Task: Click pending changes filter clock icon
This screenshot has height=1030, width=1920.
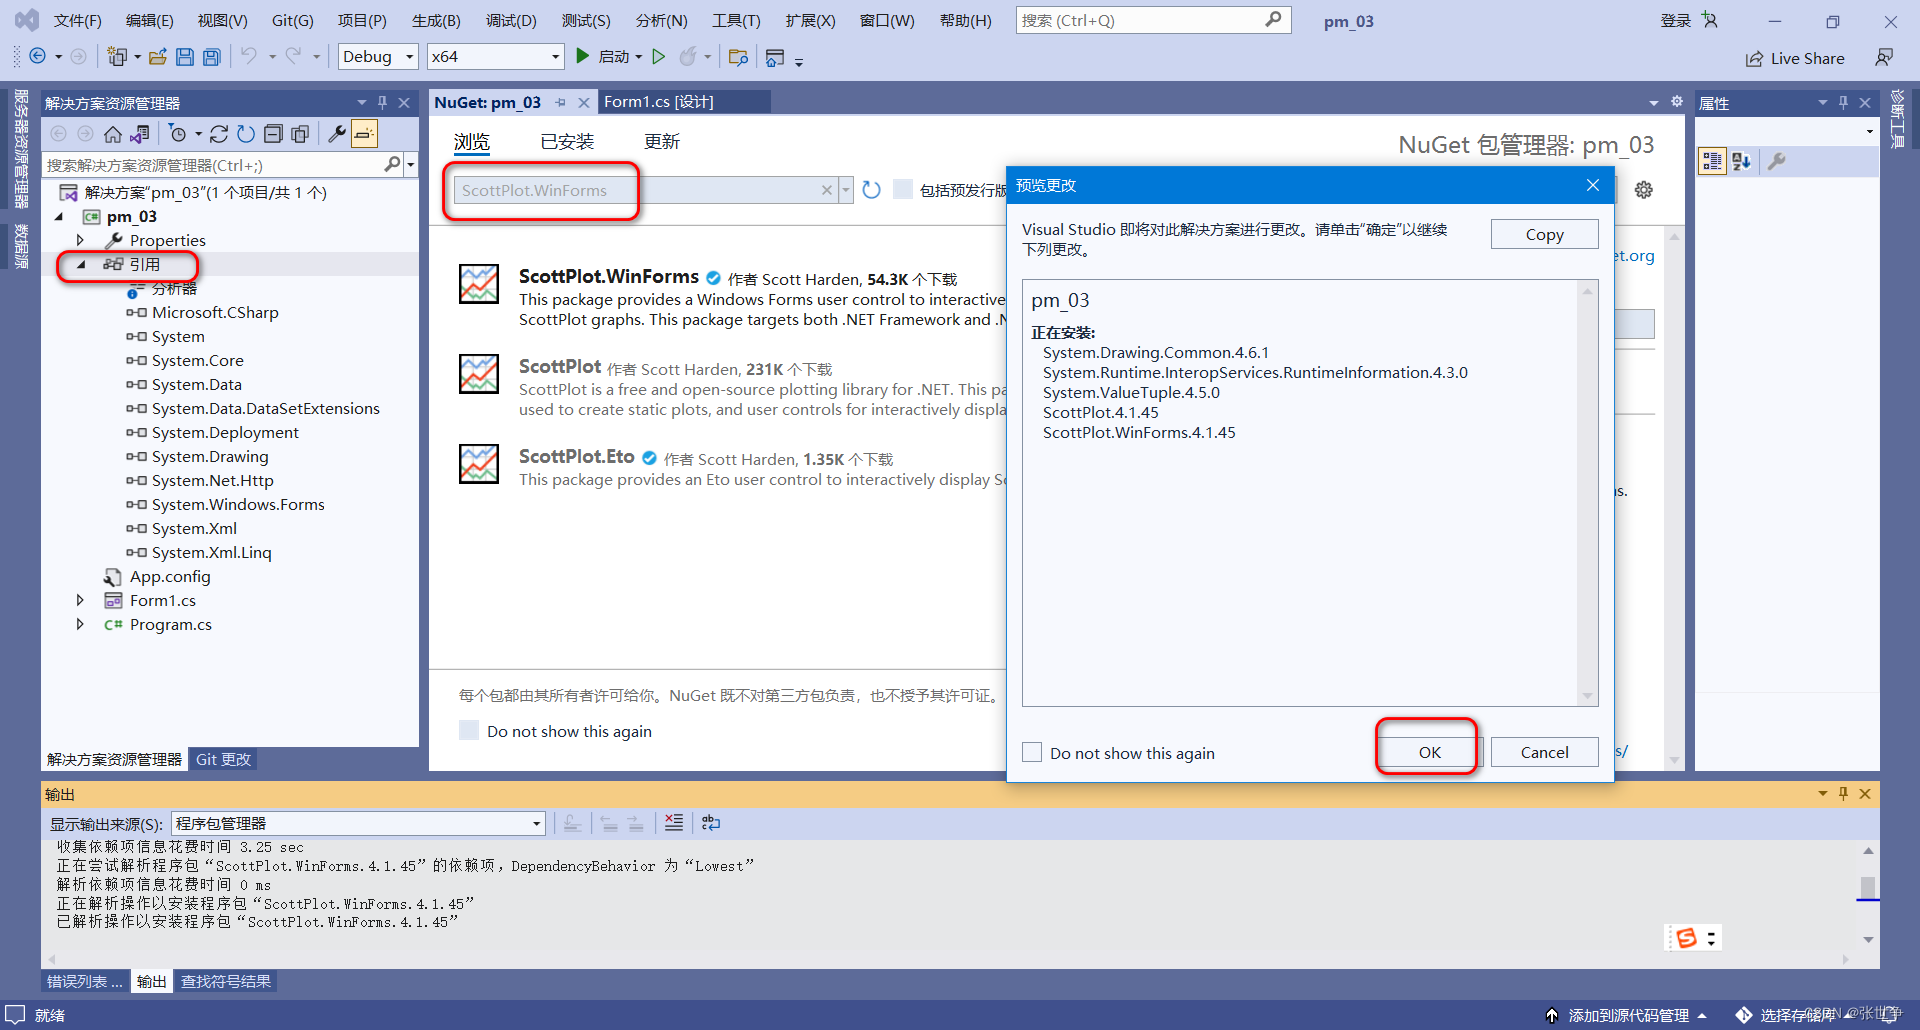Action: click(178, 134)
